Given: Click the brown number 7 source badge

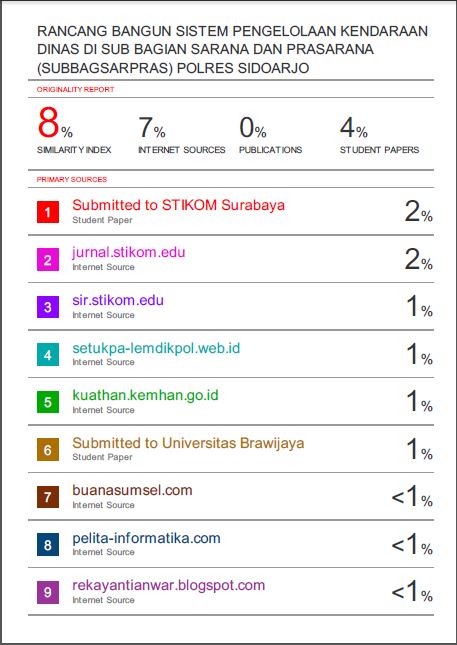Looking at the screenshot, I should pyautogui.click(x=48, y=497).
